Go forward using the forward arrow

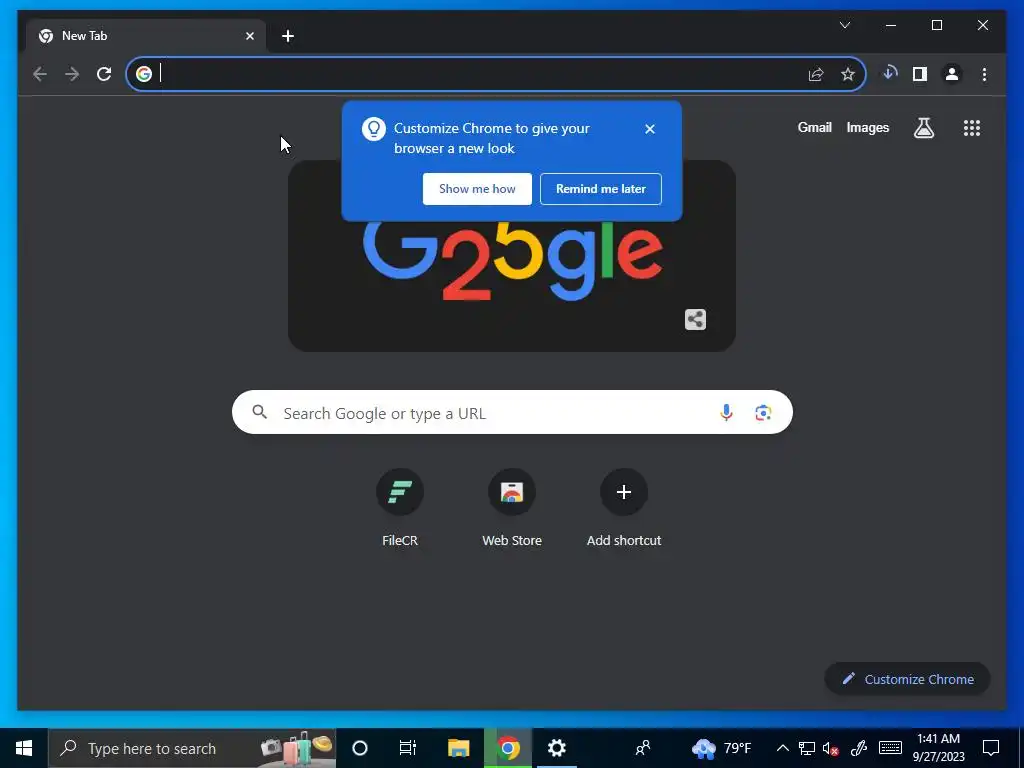(72, 74)
